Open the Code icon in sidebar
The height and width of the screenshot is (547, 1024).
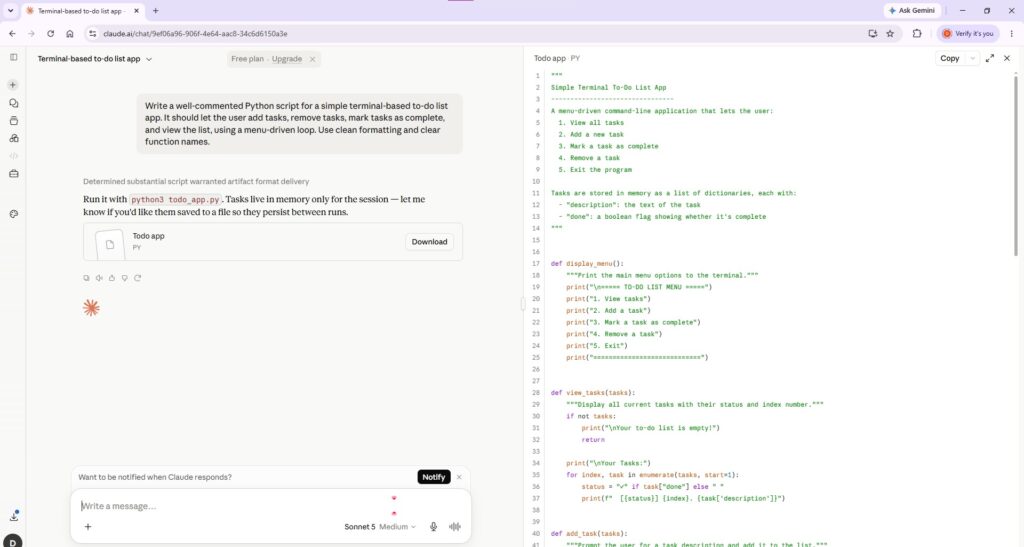(14, 156)
